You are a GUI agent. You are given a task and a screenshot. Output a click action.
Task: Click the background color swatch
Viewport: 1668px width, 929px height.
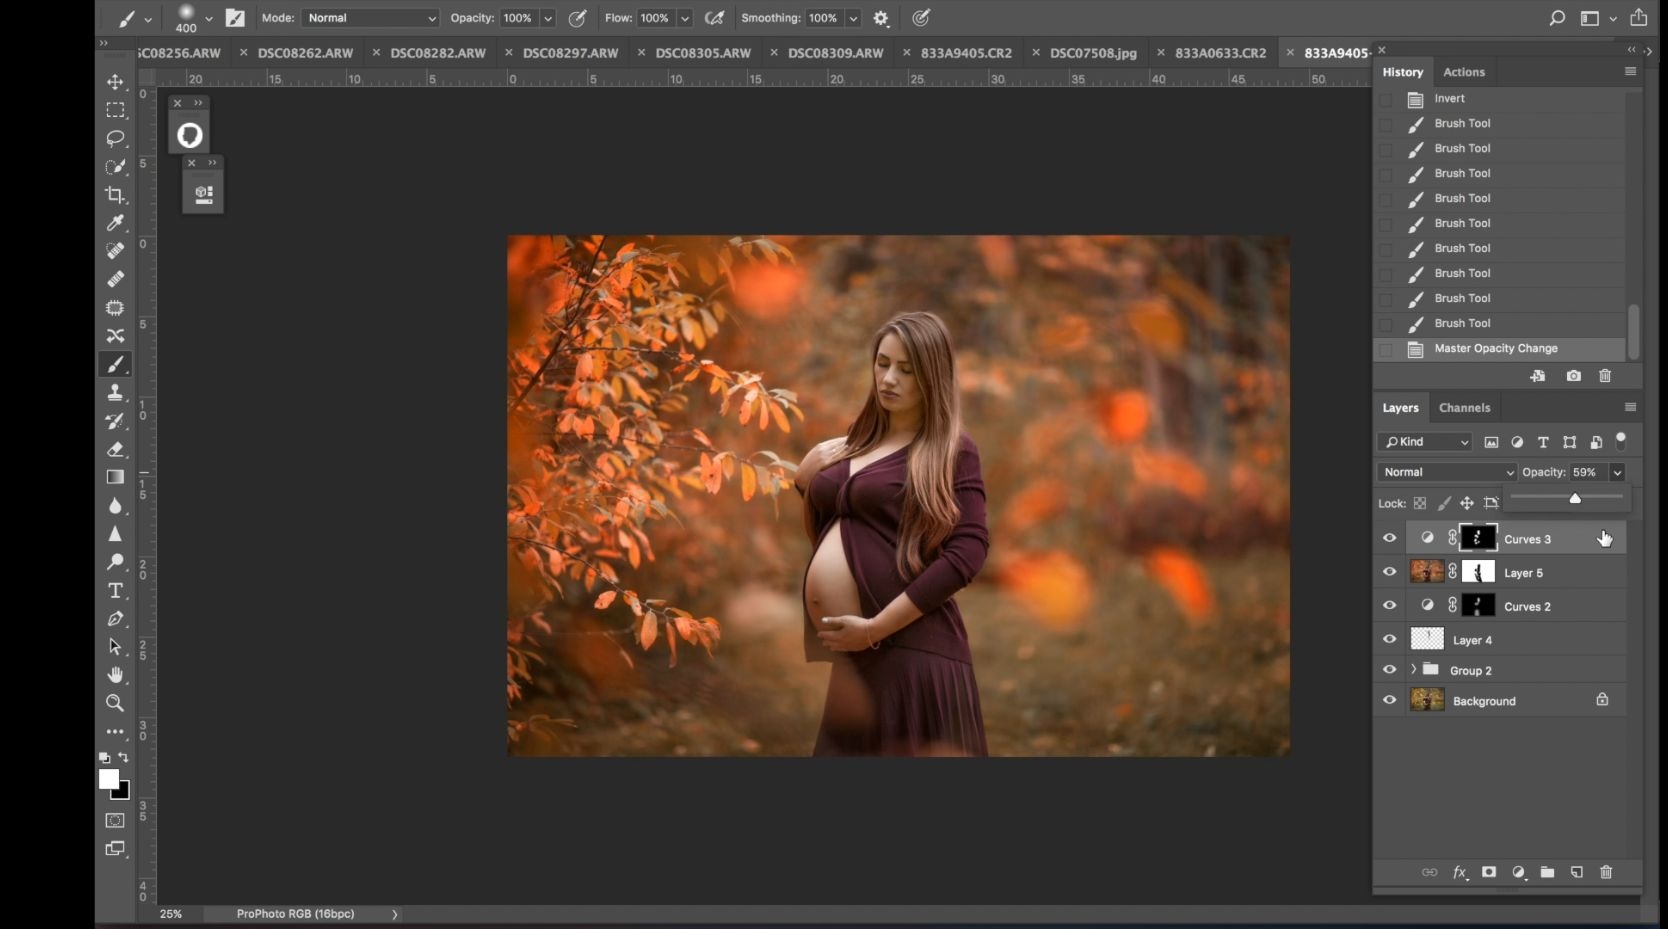[124, 794]
